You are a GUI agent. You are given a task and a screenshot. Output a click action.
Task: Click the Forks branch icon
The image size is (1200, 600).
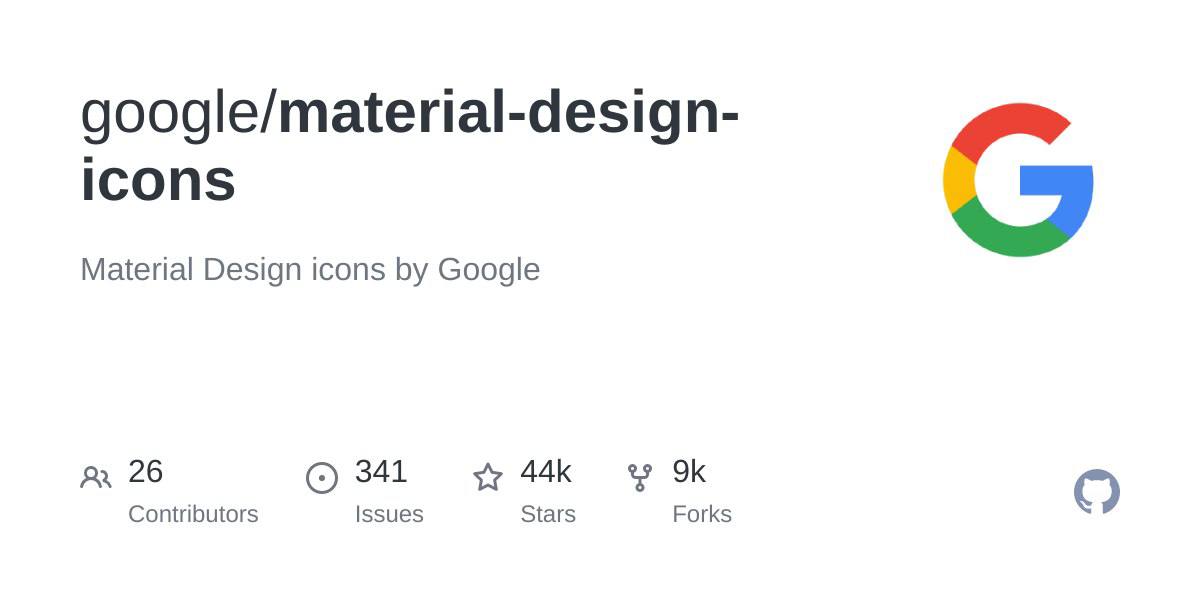(639, 478)
